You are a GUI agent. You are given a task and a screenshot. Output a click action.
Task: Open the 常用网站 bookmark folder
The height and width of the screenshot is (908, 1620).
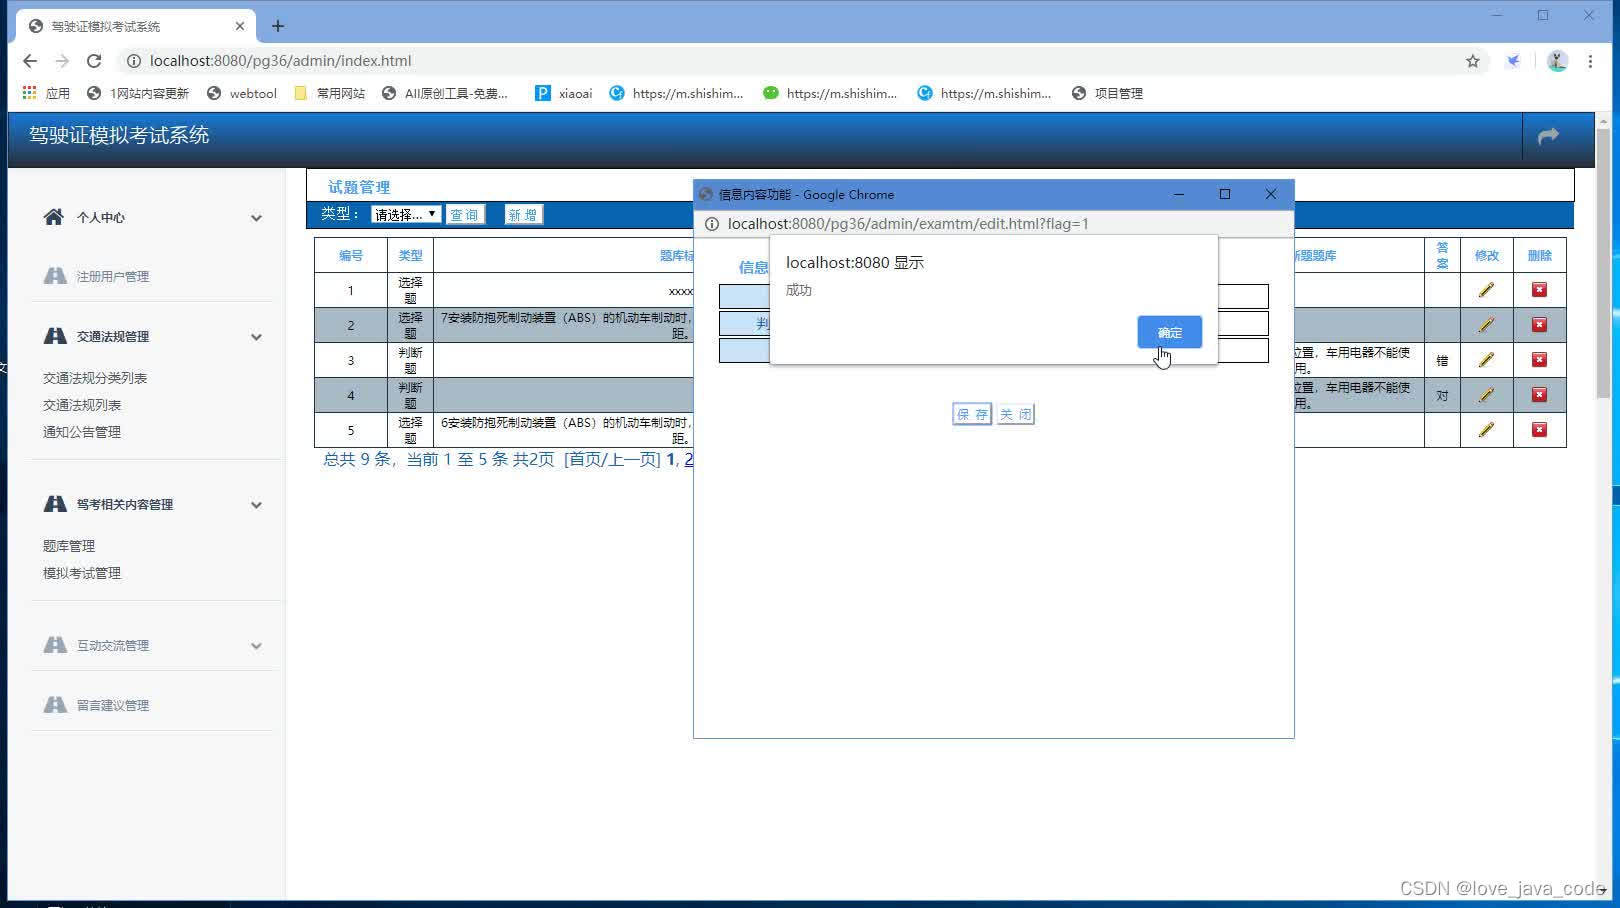[330, 93]
